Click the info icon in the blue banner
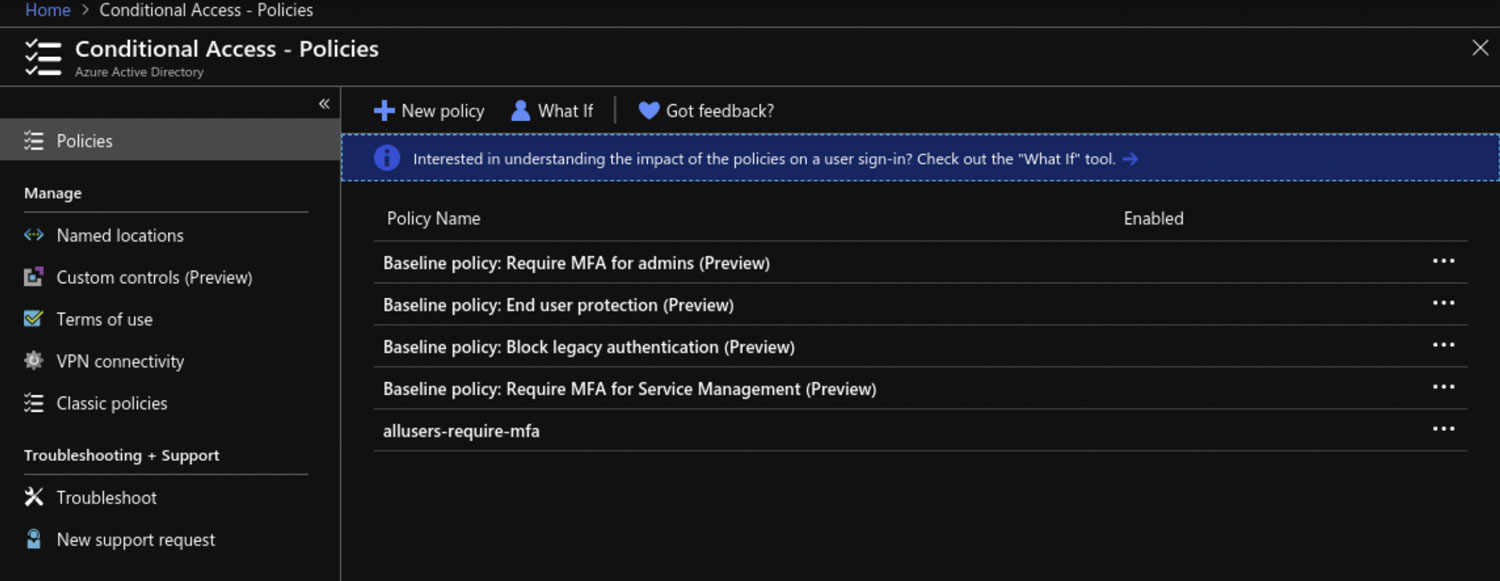The width and height of the screenshot is (1500, 581). [387, 158]
